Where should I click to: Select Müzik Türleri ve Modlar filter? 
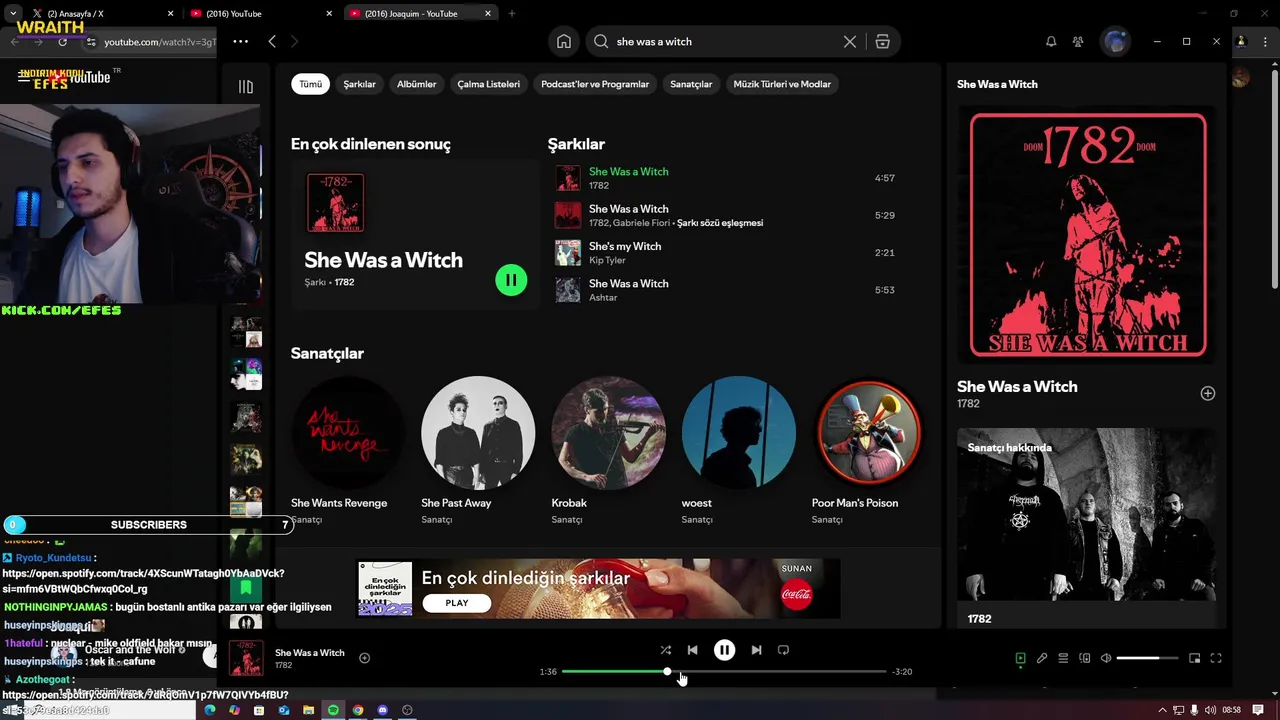click(x=782, y=84)
